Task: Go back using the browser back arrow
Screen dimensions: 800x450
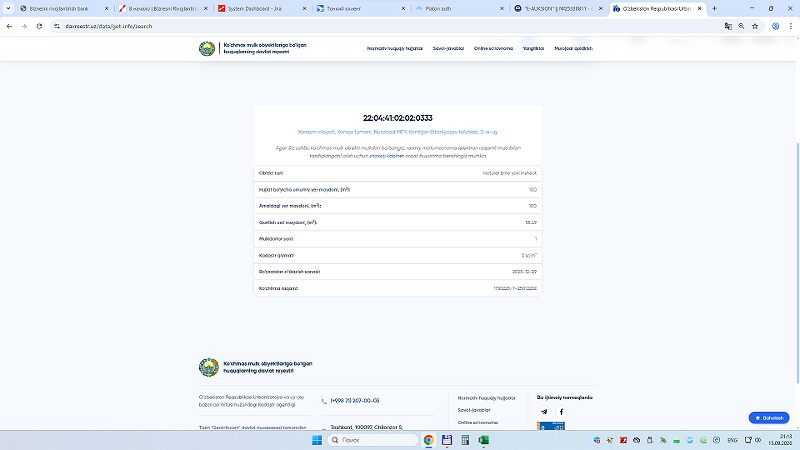Action: click(9, 26)
